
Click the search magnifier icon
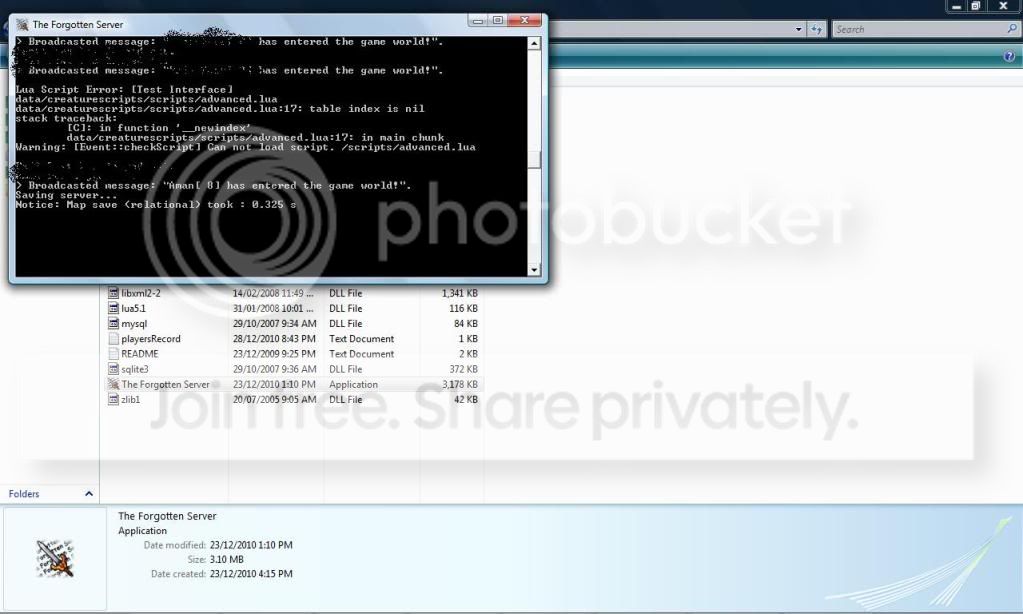tap(1012, 29)
